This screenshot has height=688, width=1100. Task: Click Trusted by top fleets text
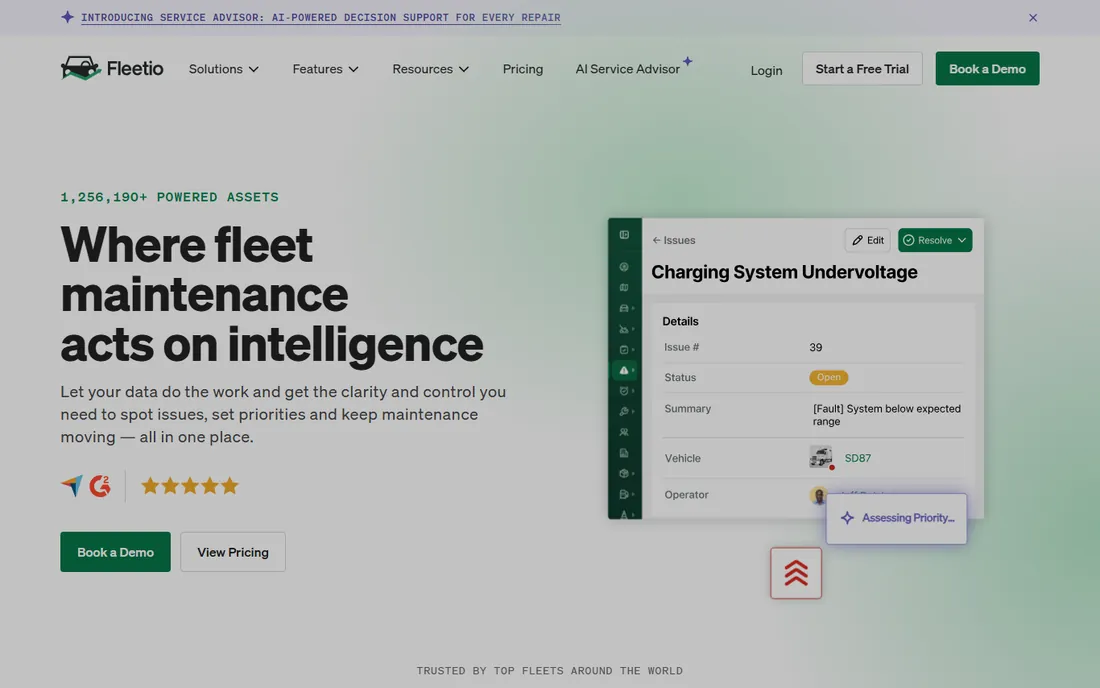pyautogui.click(x=549, y=670)
